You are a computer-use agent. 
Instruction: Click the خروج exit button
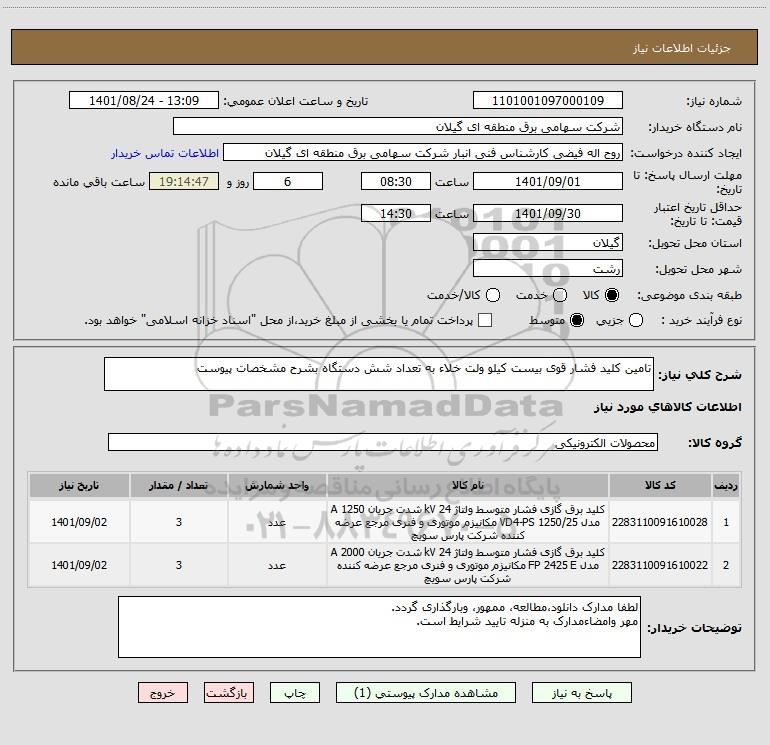tap(163, 692)
